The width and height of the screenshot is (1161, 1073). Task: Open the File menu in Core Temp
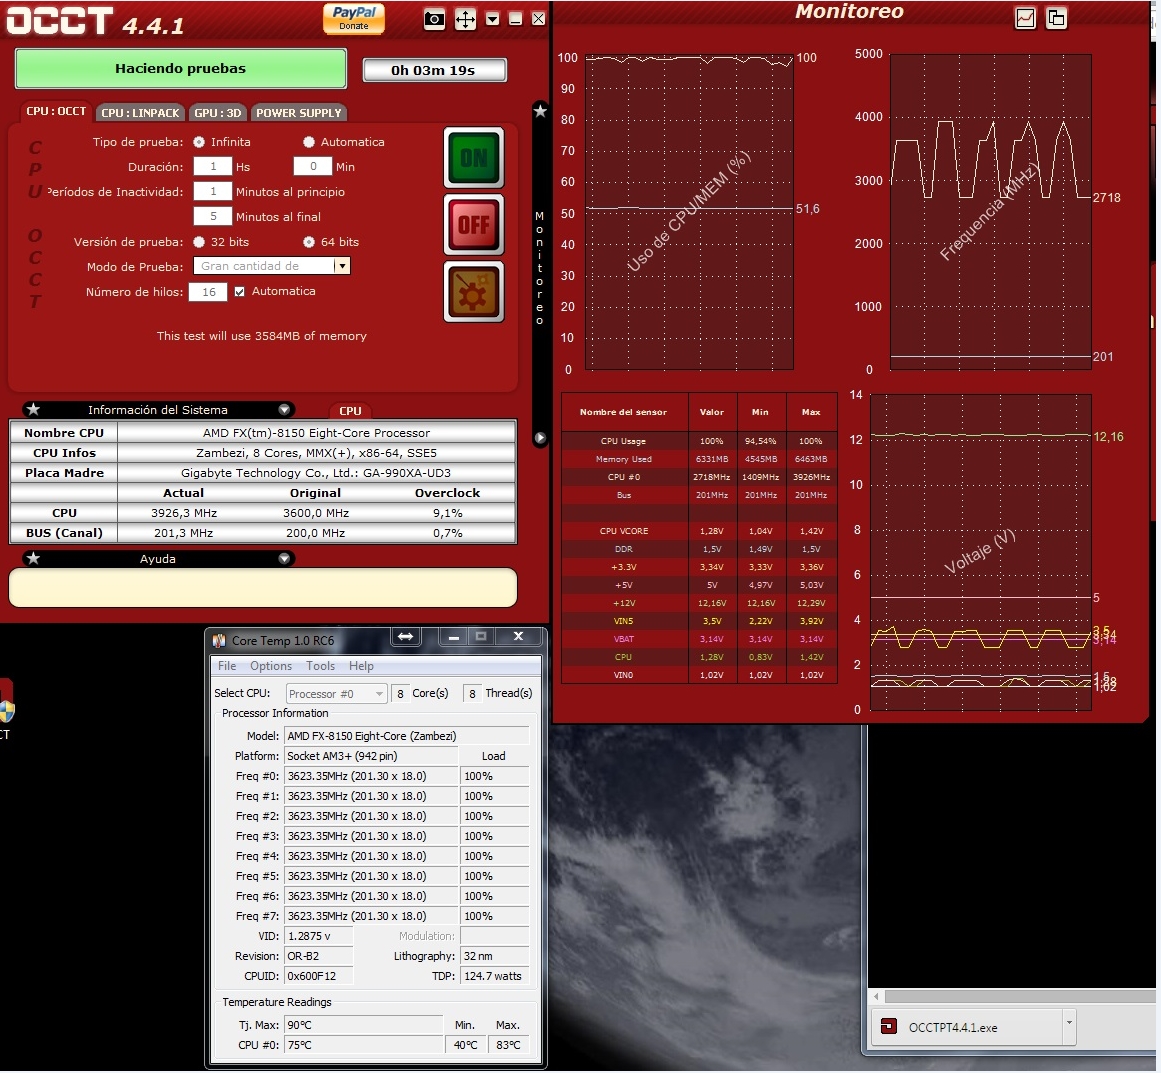click(x=227, y=666)
